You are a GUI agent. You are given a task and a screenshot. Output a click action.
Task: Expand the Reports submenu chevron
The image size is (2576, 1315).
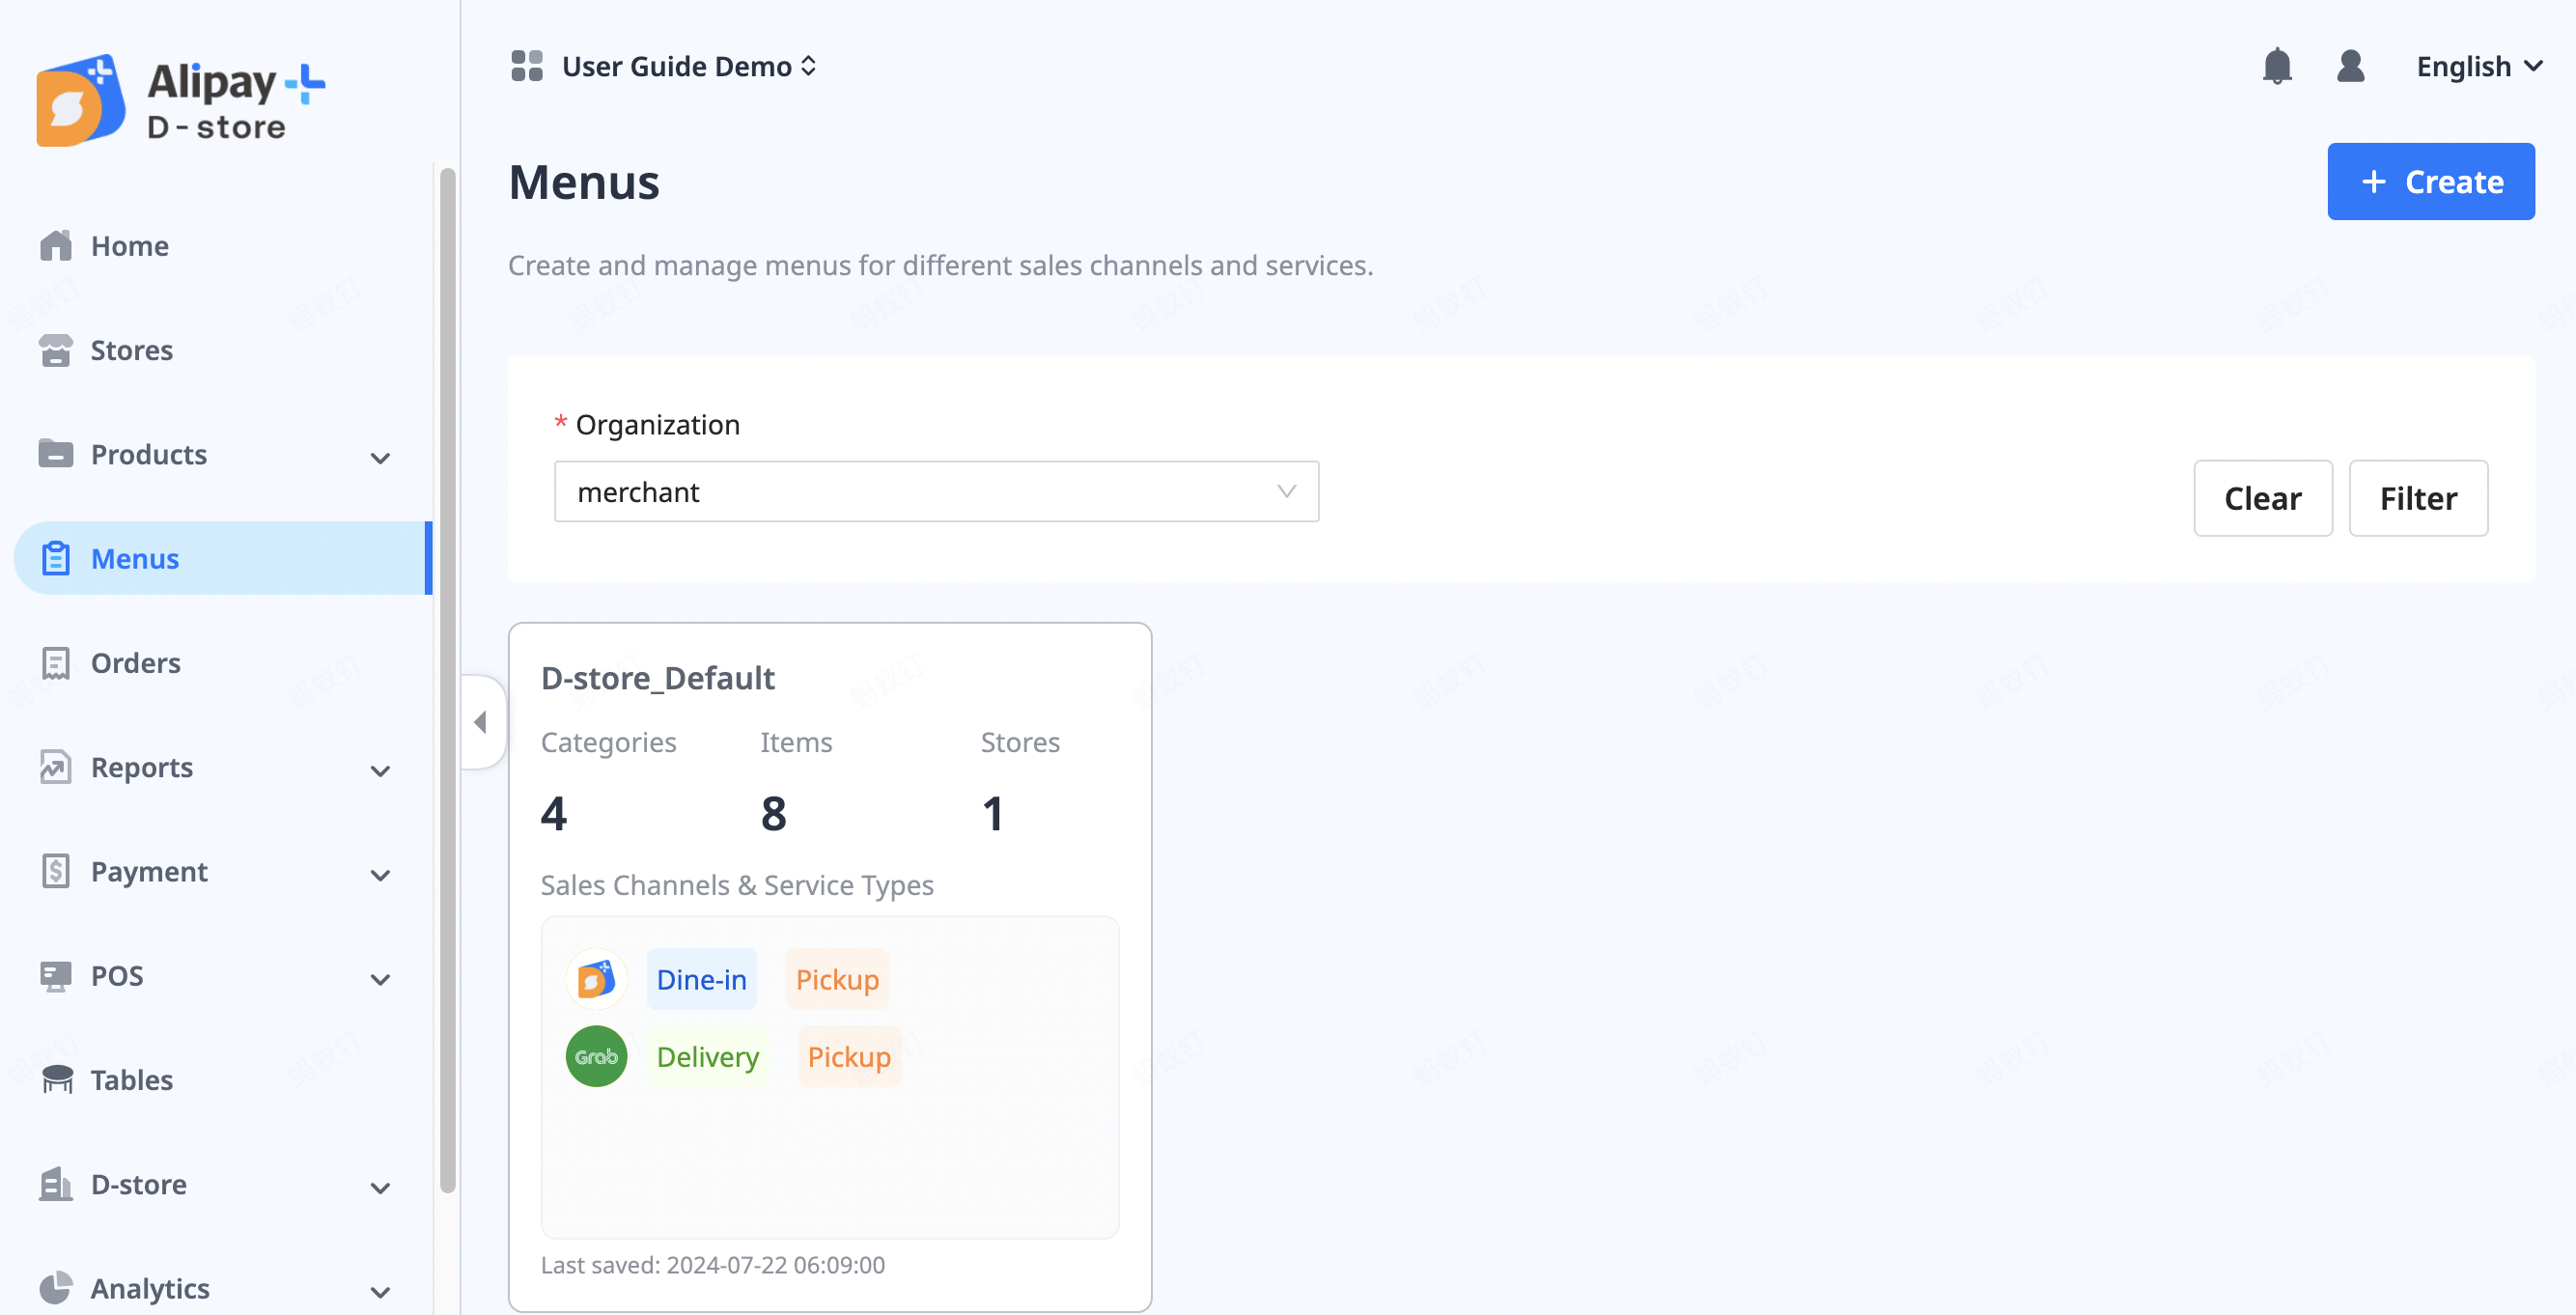coord(380,770)
